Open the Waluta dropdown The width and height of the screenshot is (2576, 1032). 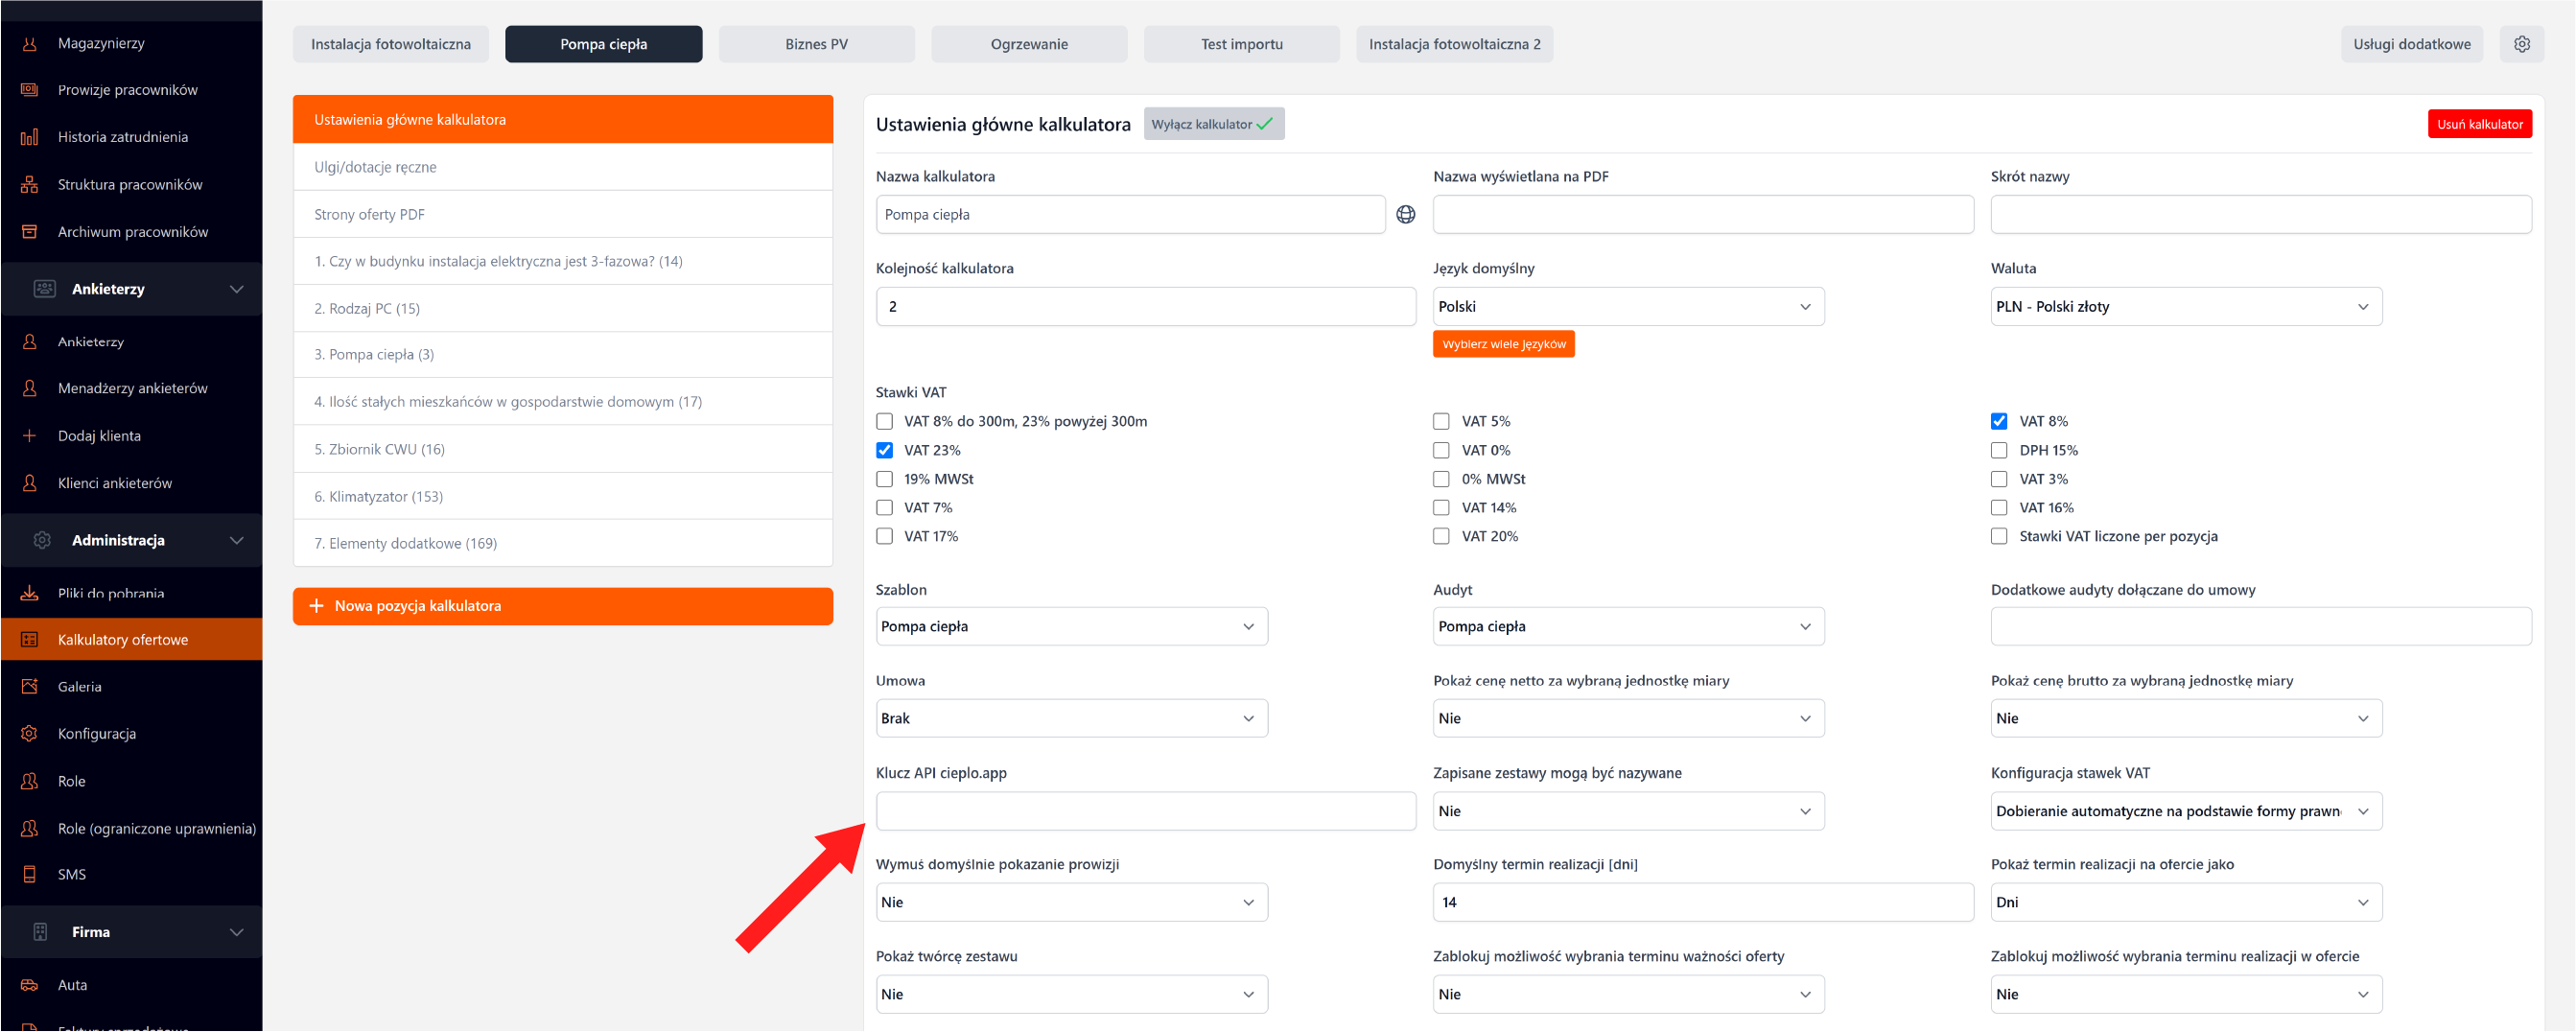[2185, 306]
